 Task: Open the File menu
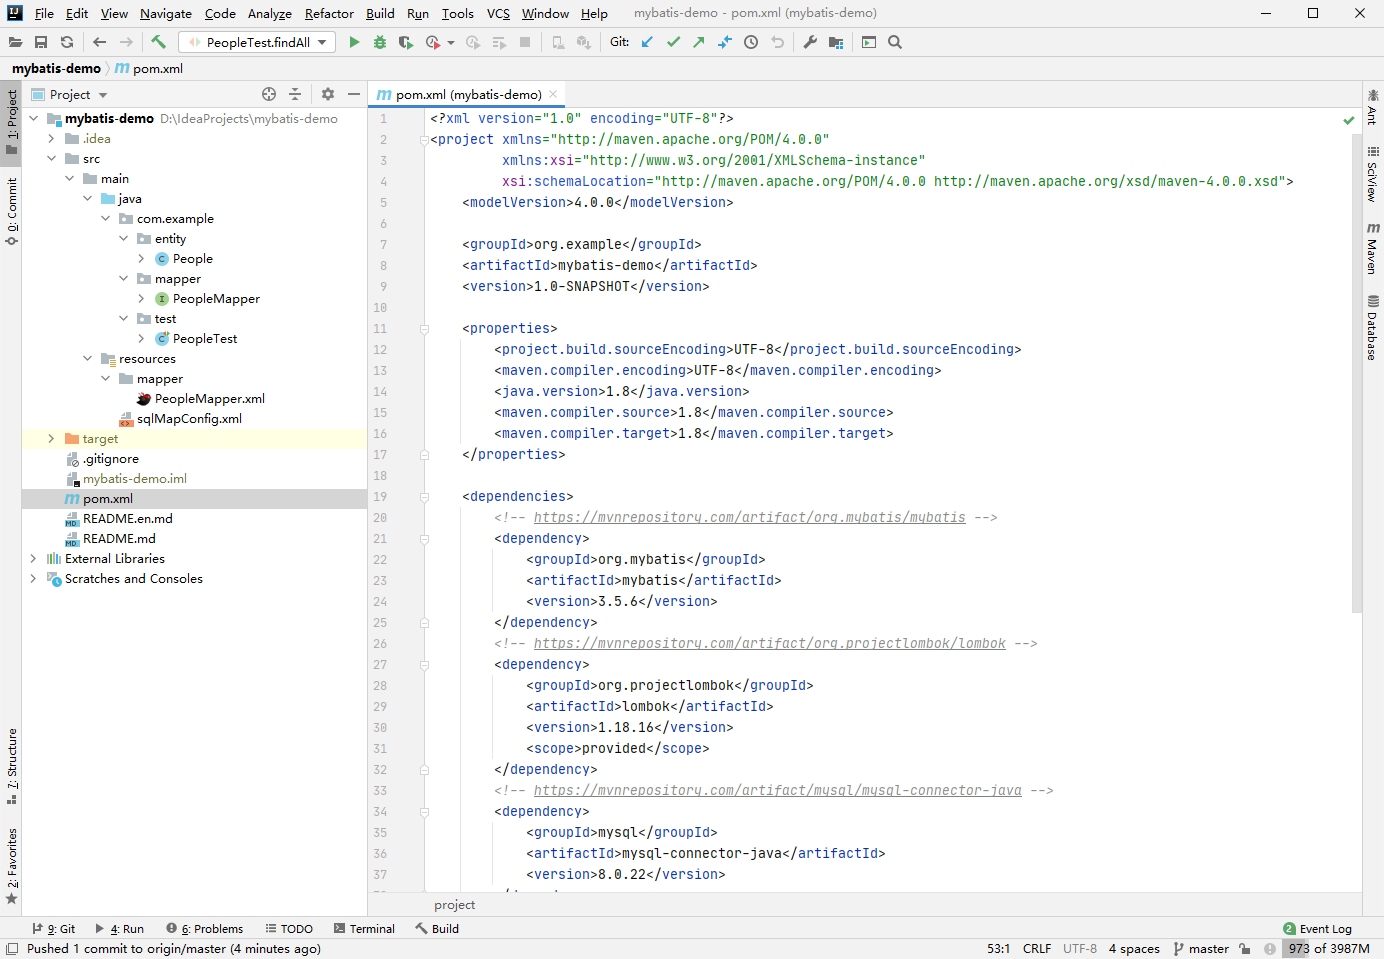coord(44,13)
